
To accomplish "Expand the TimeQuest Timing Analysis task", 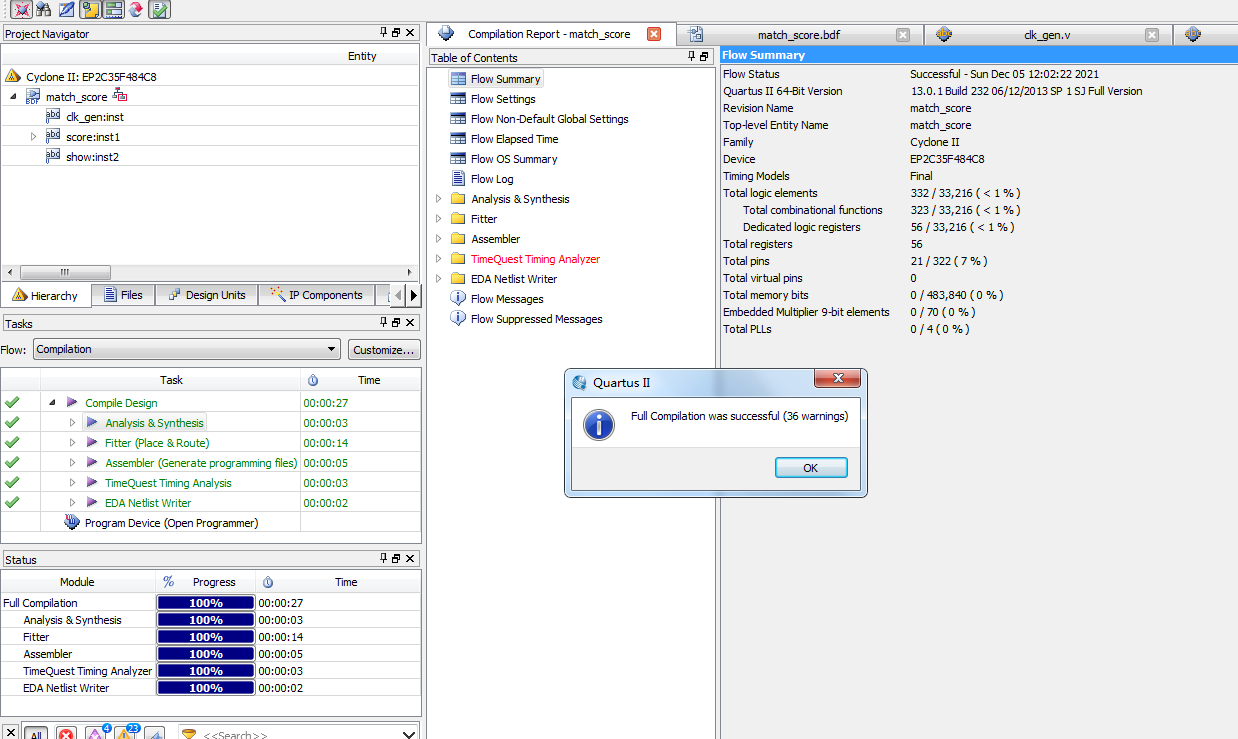I will (72, 483).
